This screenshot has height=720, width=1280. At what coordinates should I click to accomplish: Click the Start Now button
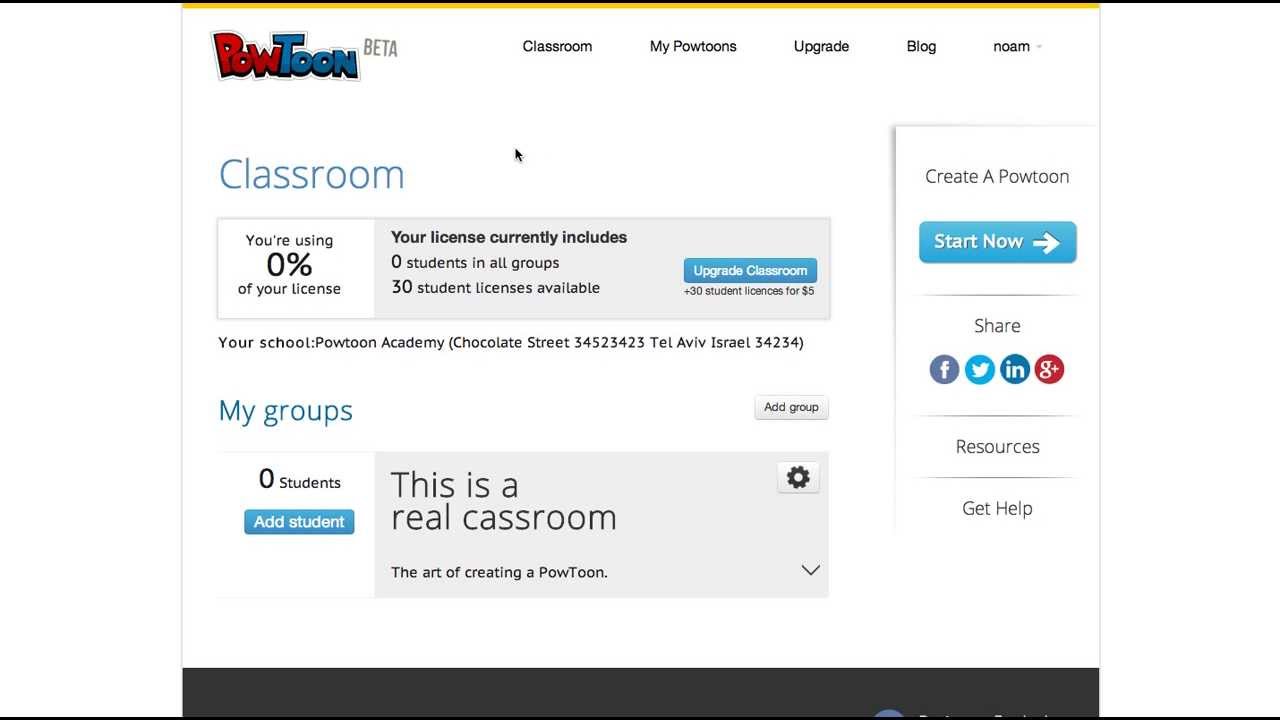997,242
